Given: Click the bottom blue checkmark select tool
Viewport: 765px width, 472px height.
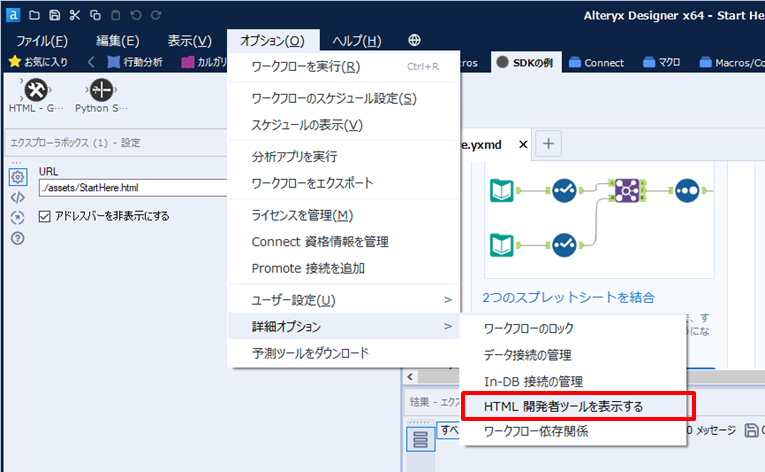Looking at the screenshot, I should click(x=564, y=245).
